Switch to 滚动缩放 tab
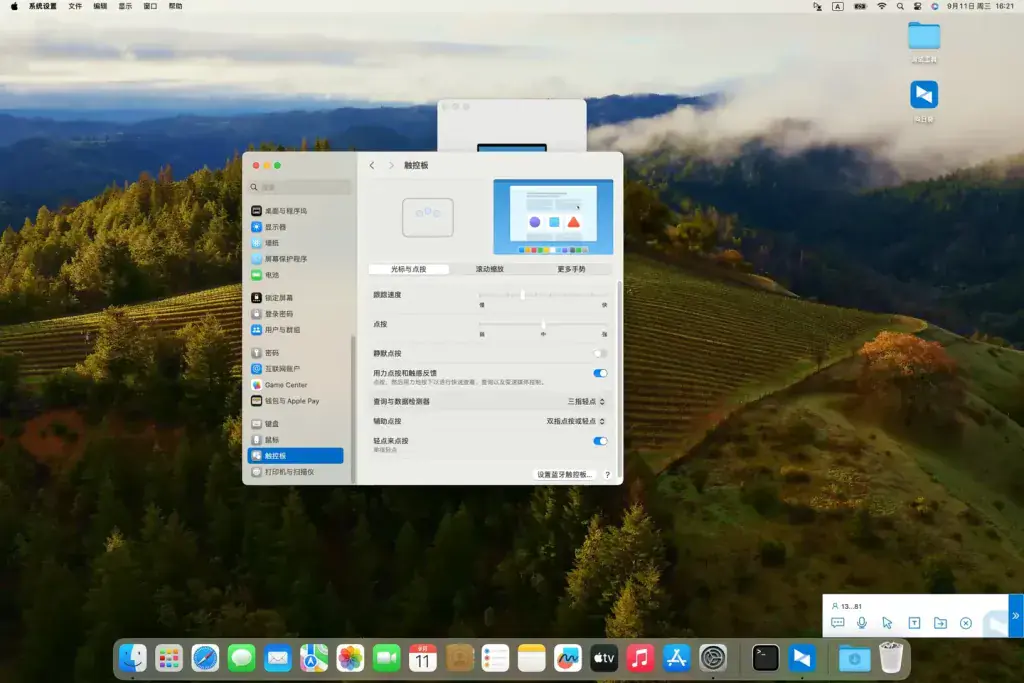 pyautogui.click(x=490, y=269)
